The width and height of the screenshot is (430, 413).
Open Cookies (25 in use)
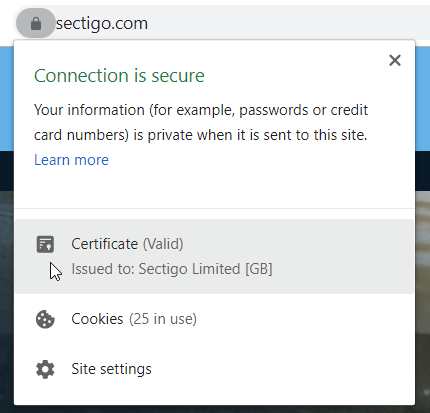point(214,319)
